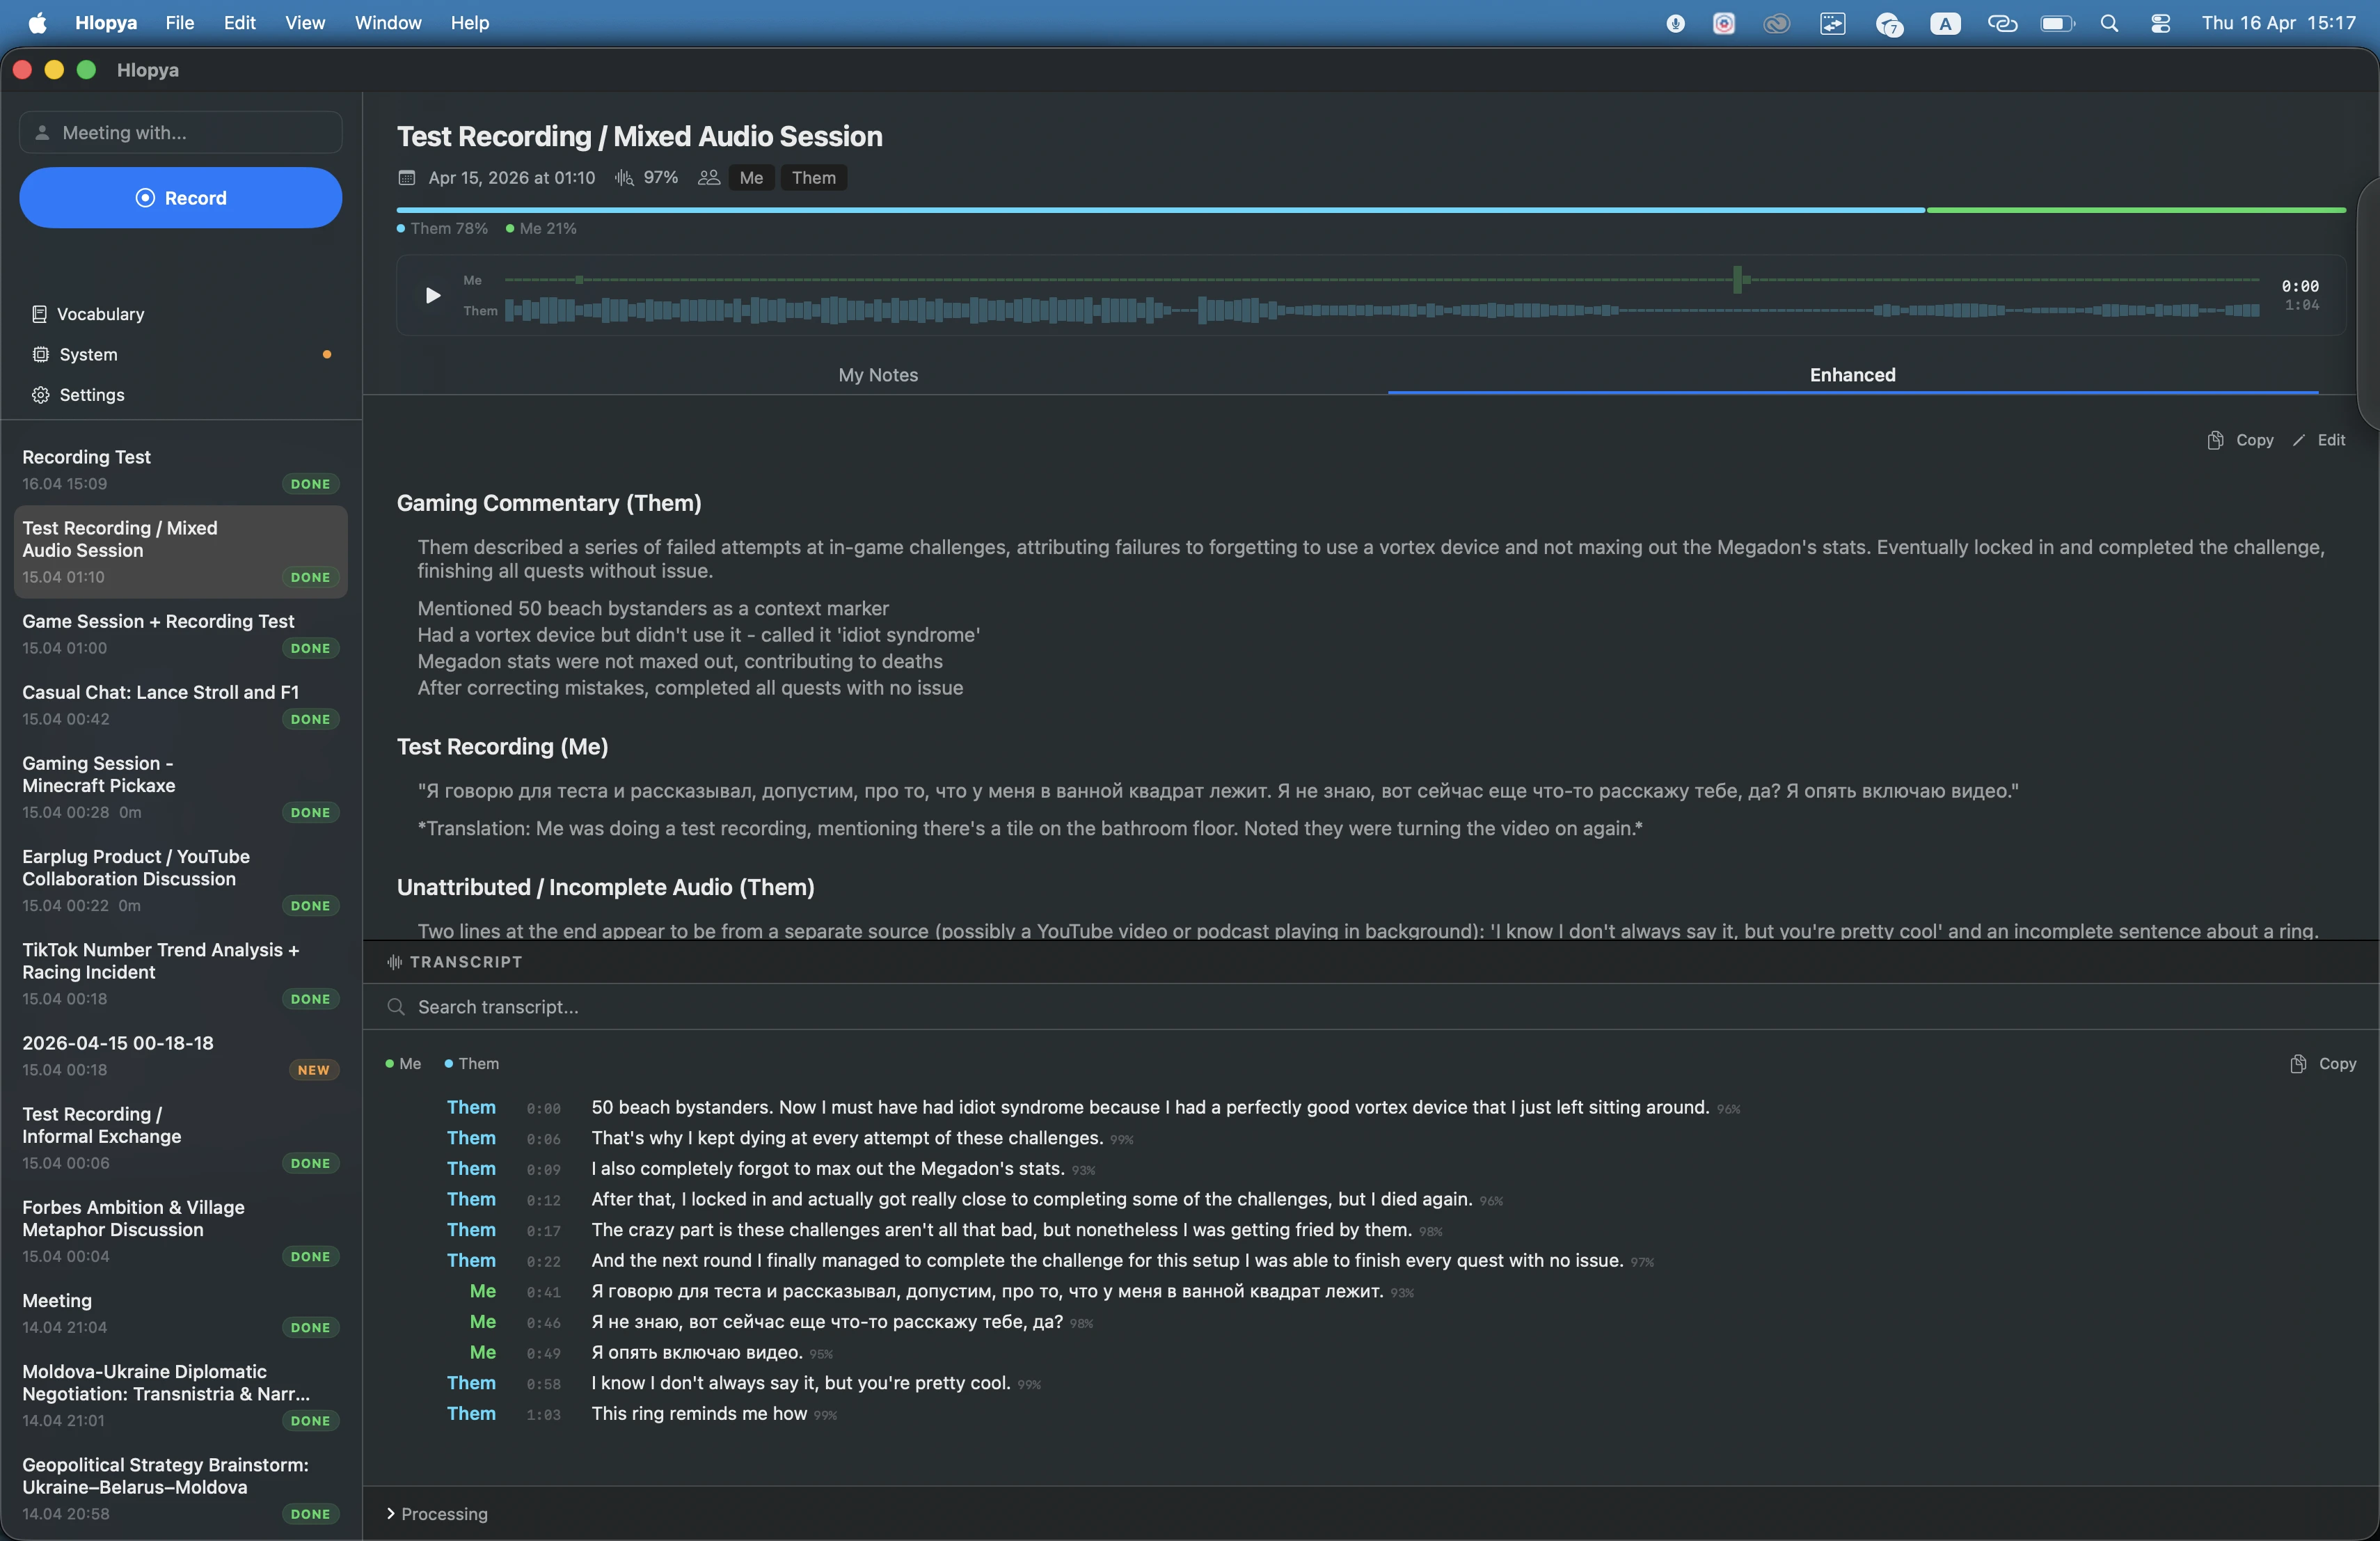Toggle the Me speaker filter in transcript
The width and height of the screenshot is (2380, 1541).
tap(403, 1064)
